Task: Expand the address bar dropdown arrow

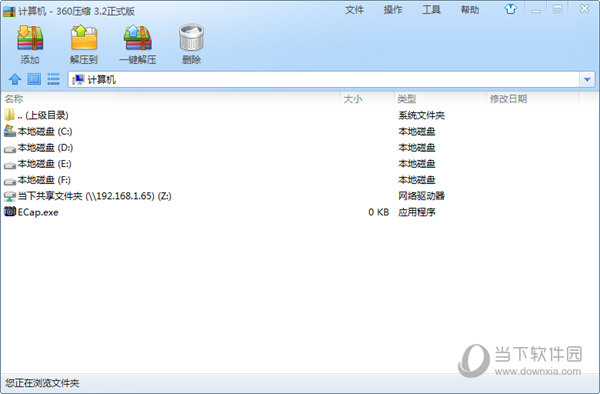Action: [x=587, y=80]
